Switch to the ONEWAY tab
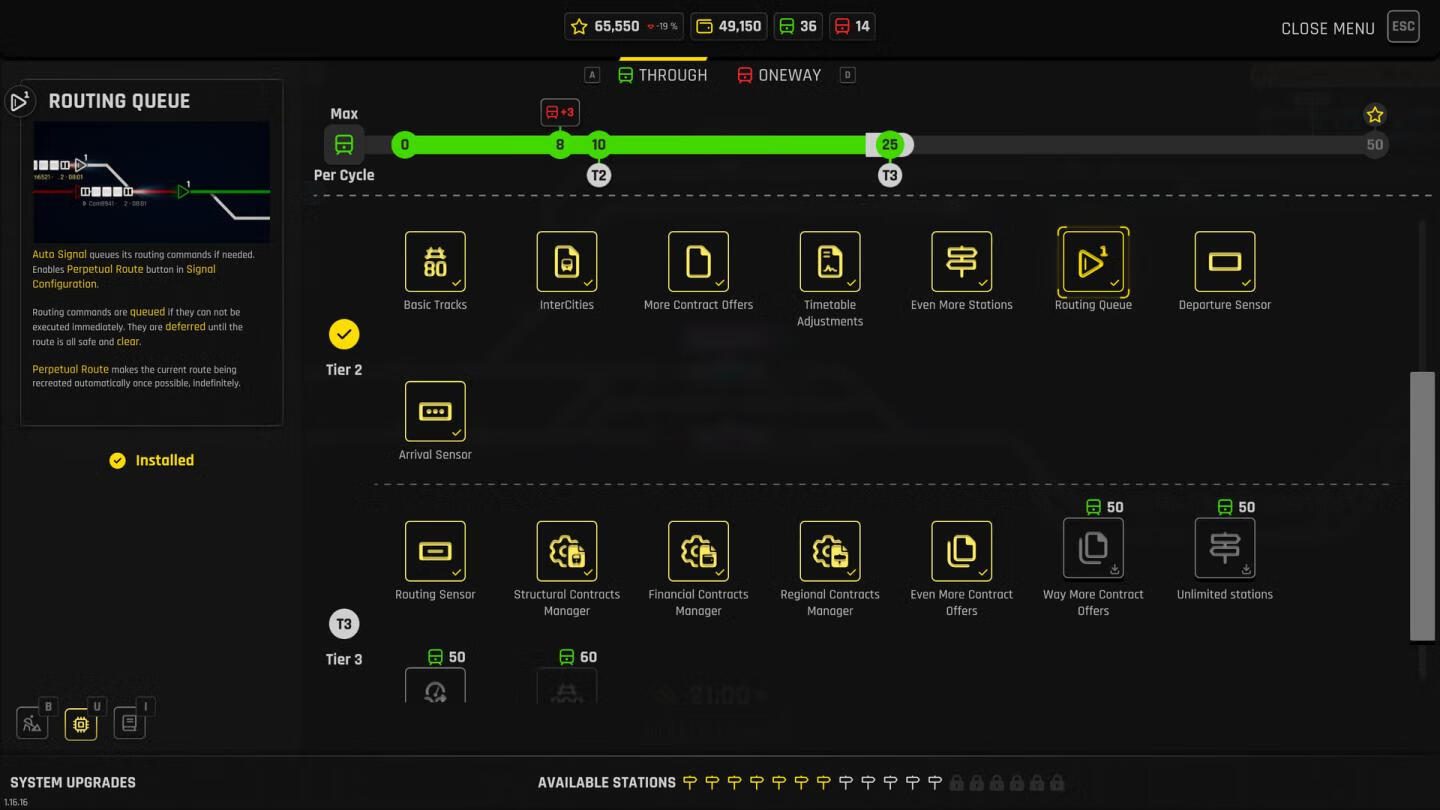The height and width of the screenshot is (810, 1440). [779, 75]
